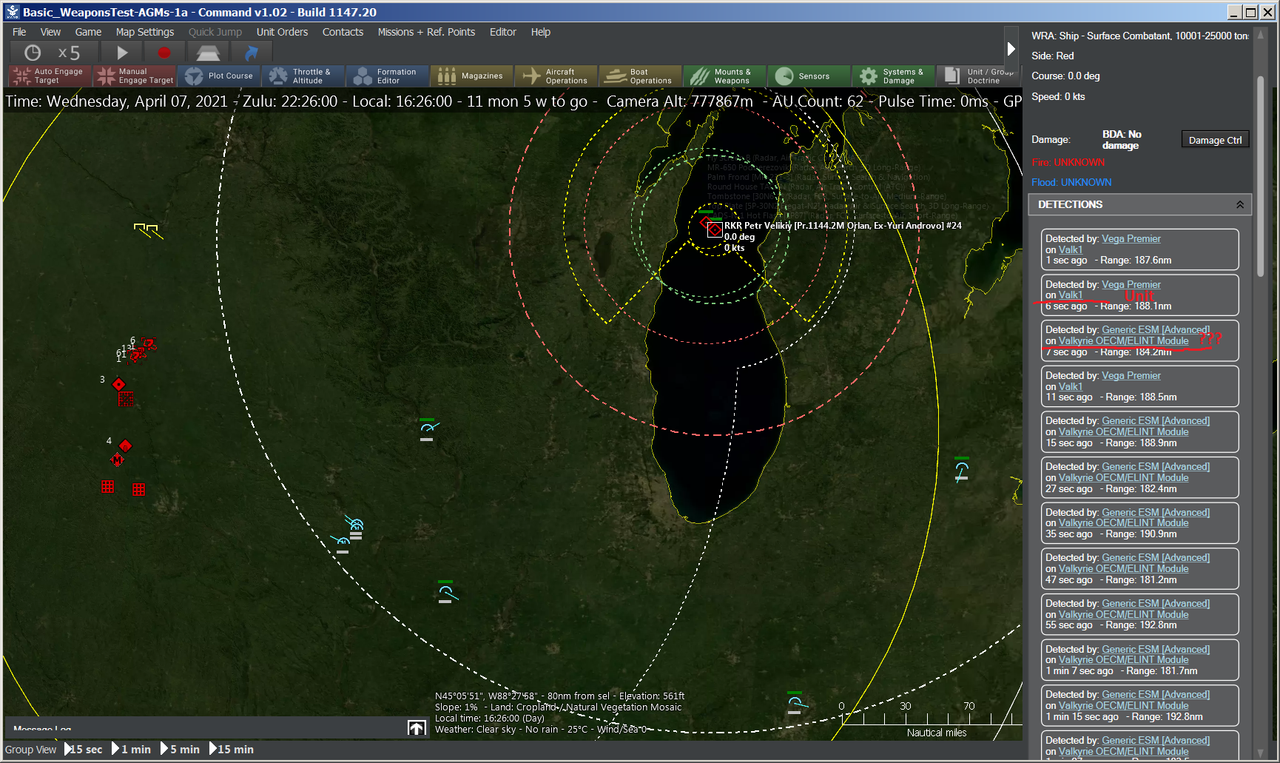Open Generic ESM link in 35 sec ago detection
The image size is (1280, 763).
(1155, 512)
